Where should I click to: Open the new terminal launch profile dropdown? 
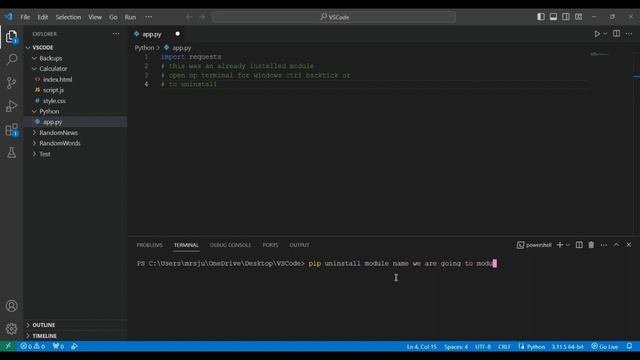(568, 245)
